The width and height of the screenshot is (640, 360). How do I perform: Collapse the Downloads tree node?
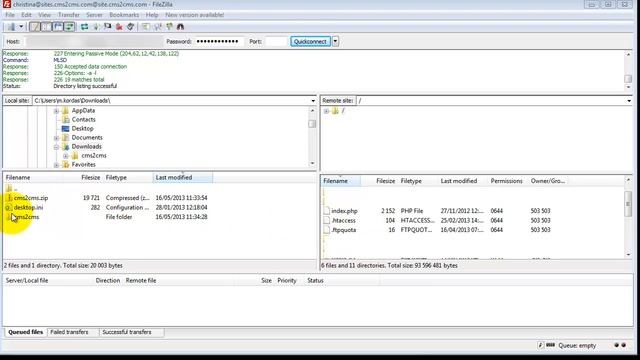click(x=56, y=147)
